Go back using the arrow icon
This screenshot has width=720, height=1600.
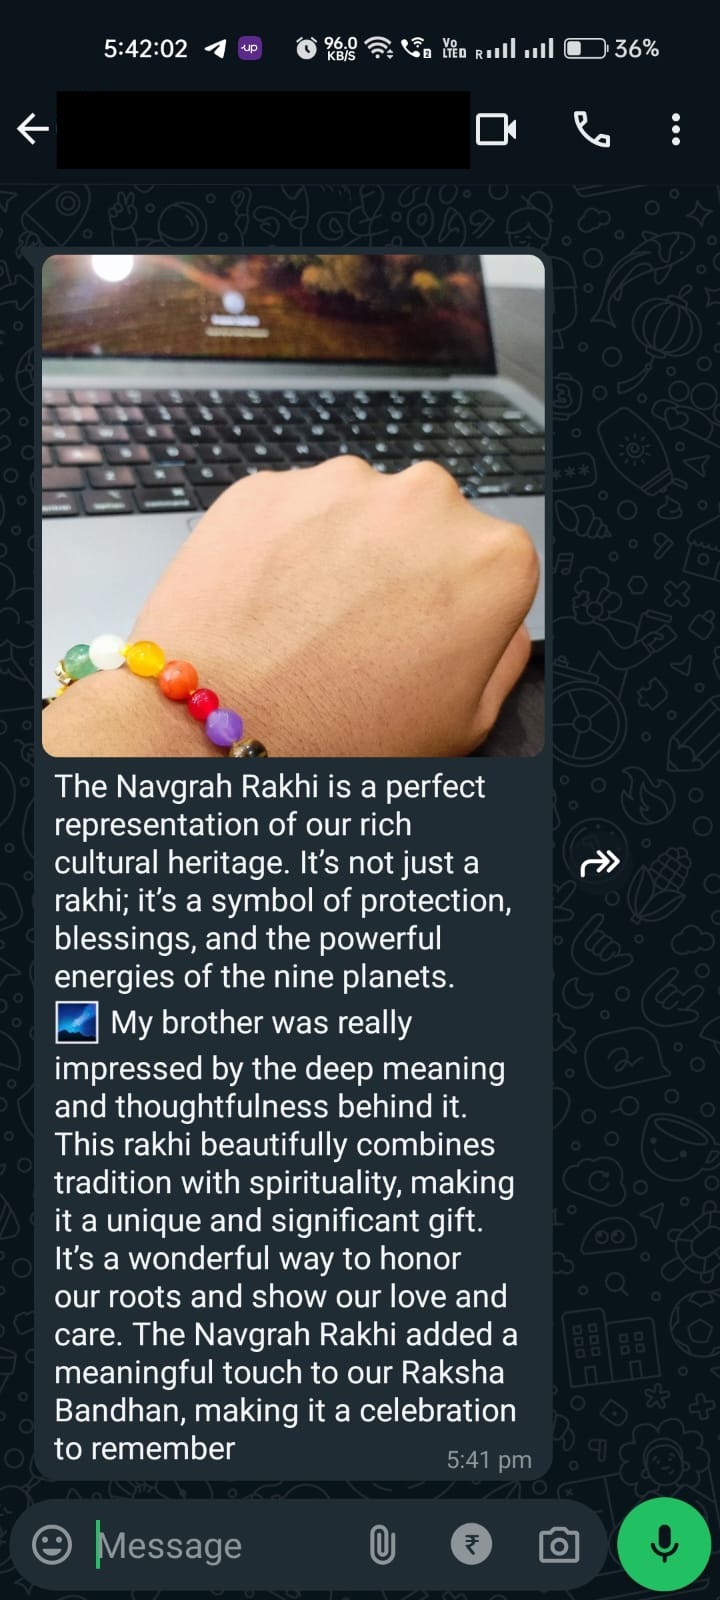point(33,129)
